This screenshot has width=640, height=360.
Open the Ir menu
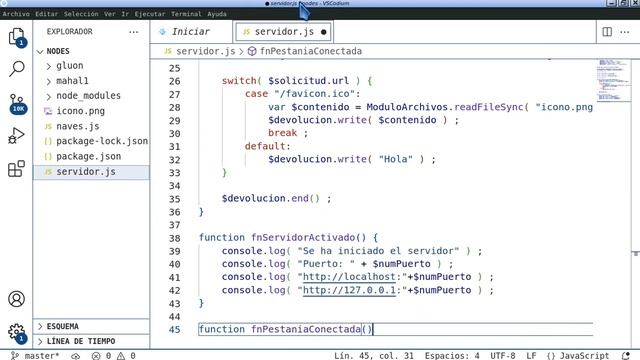125,14
